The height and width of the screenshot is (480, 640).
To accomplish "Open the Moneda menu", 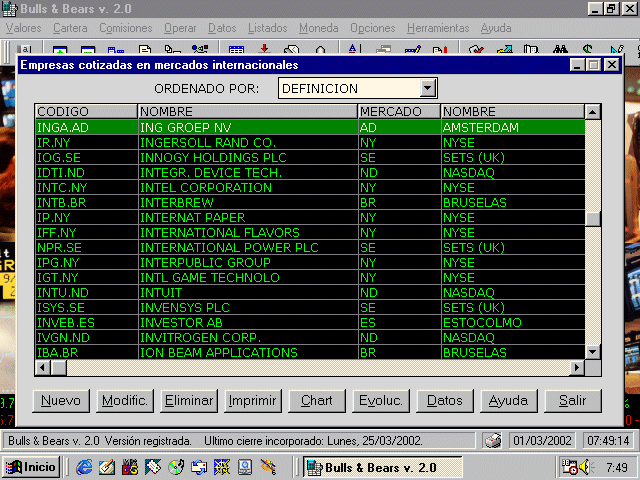I will tap(319, 28).
